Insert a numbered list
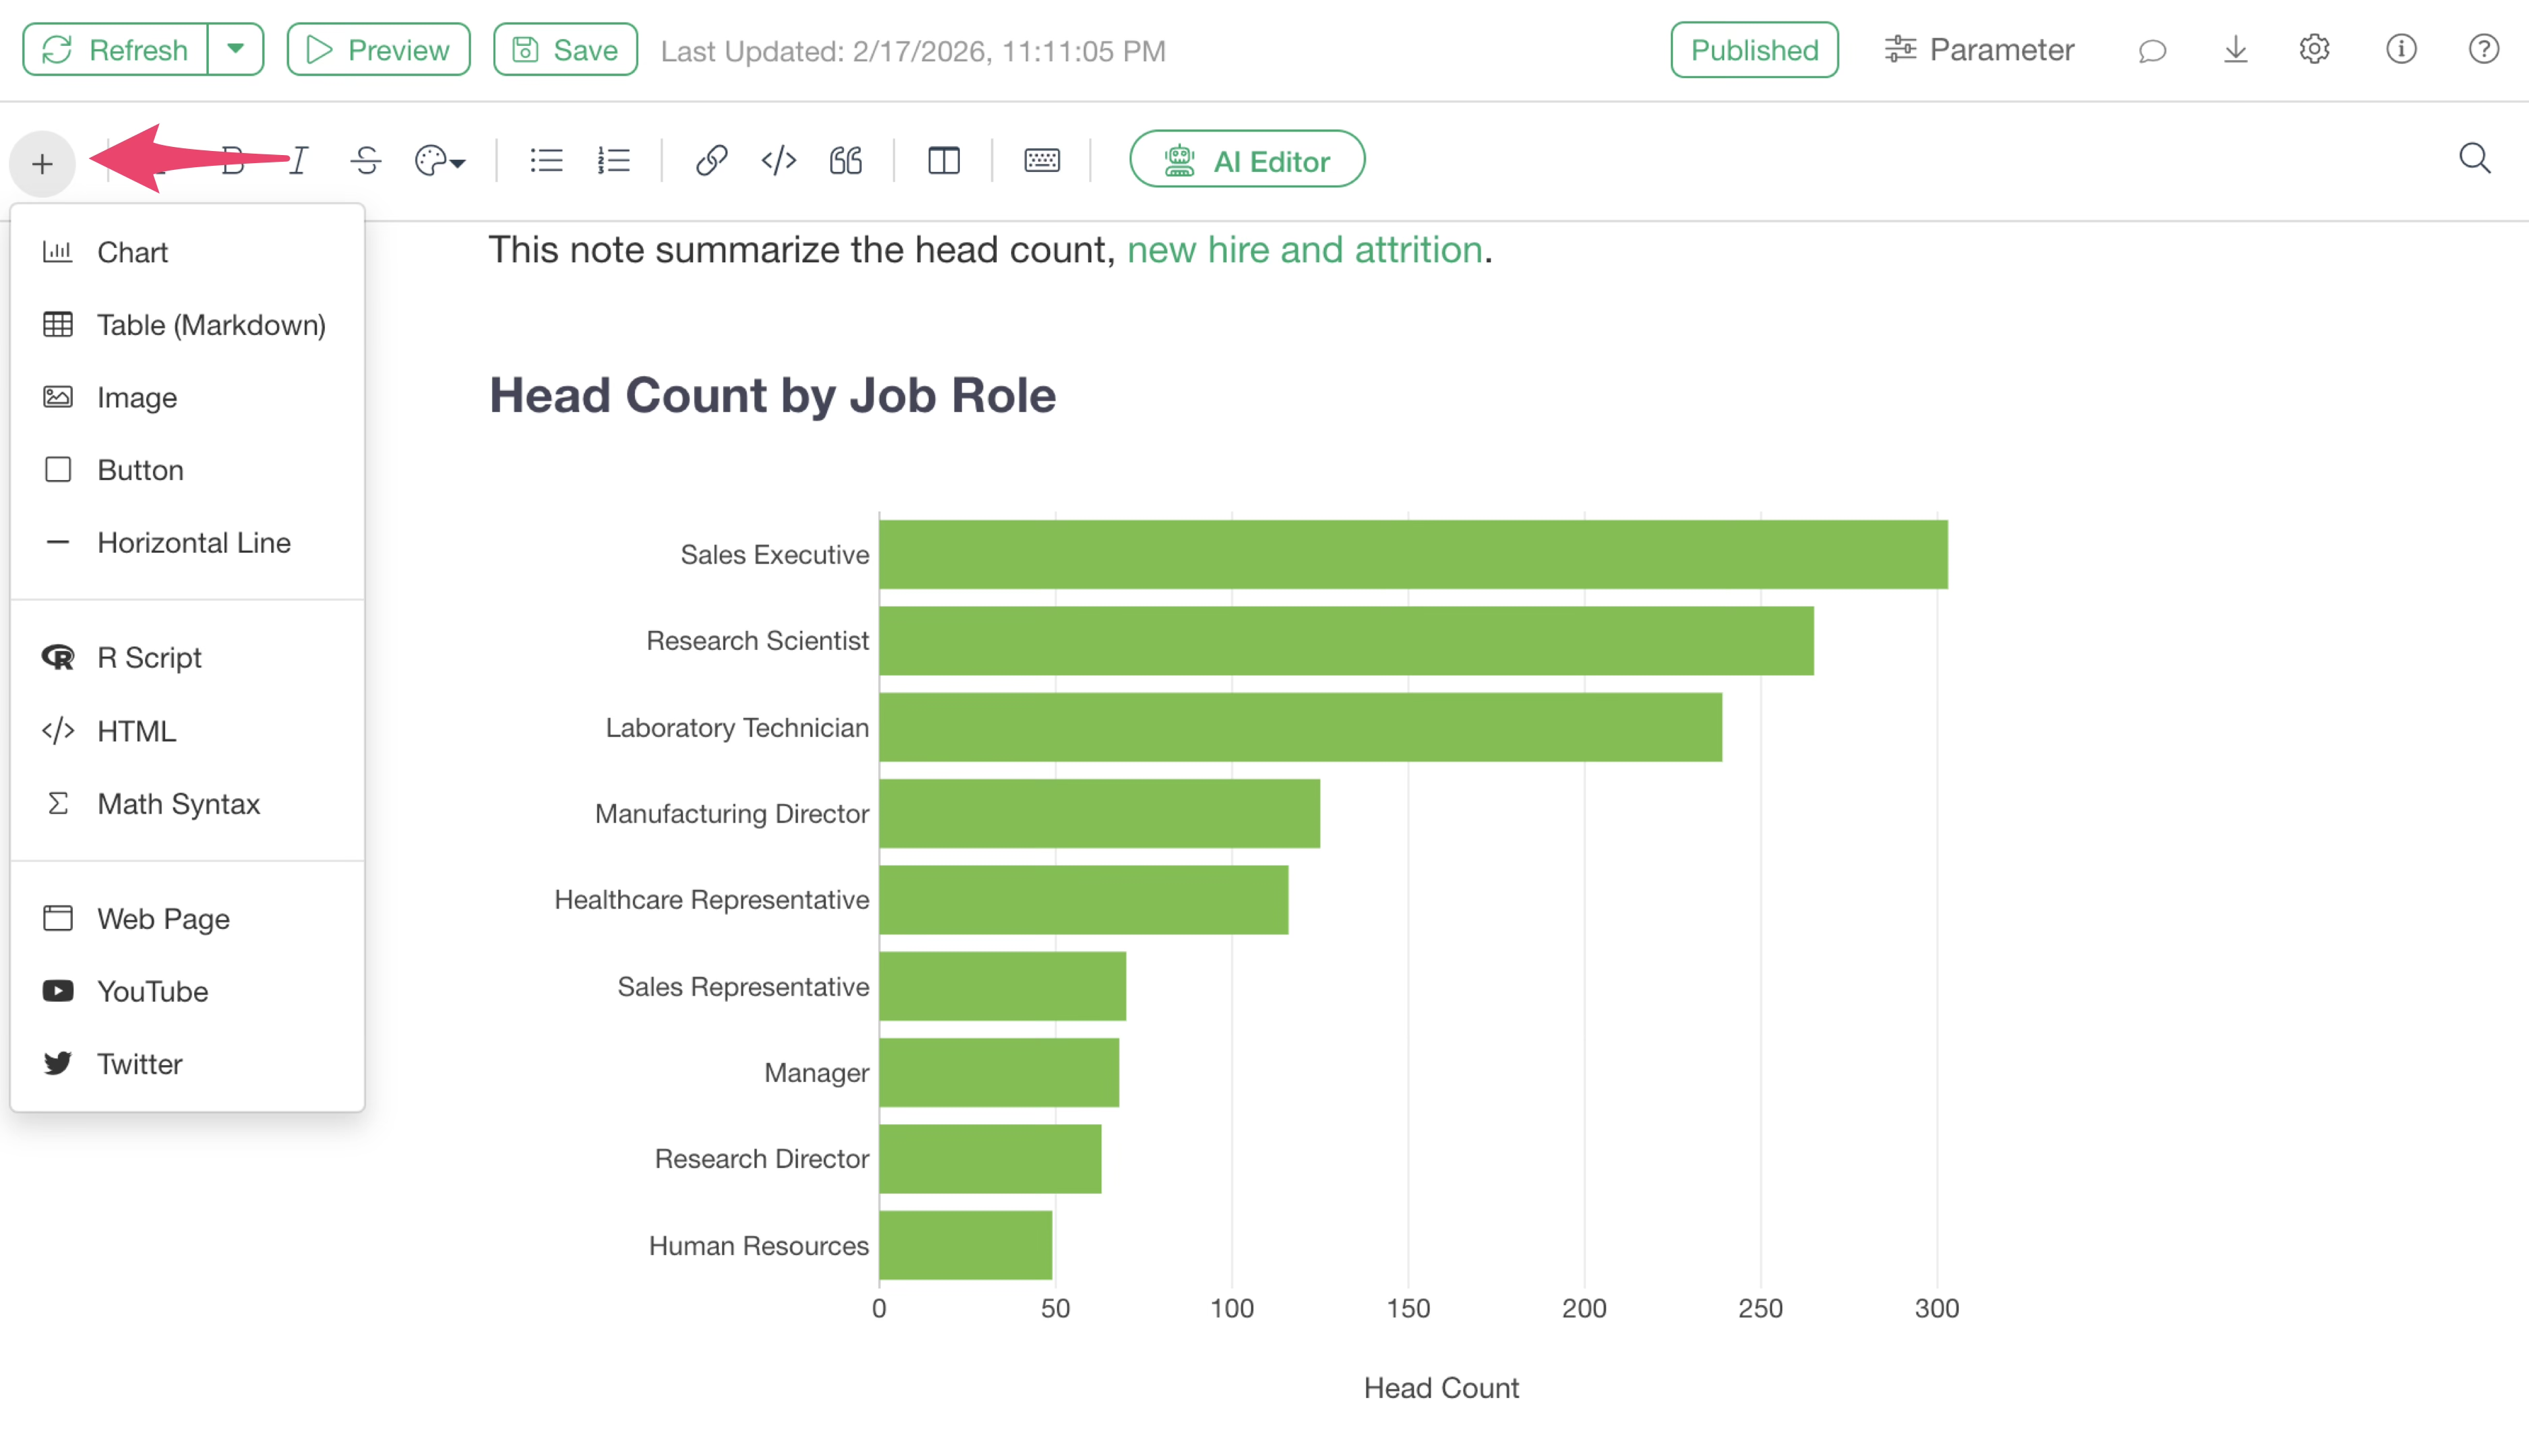The width and height of the screenshot is (2529, 1456). (x=613, y=160)
